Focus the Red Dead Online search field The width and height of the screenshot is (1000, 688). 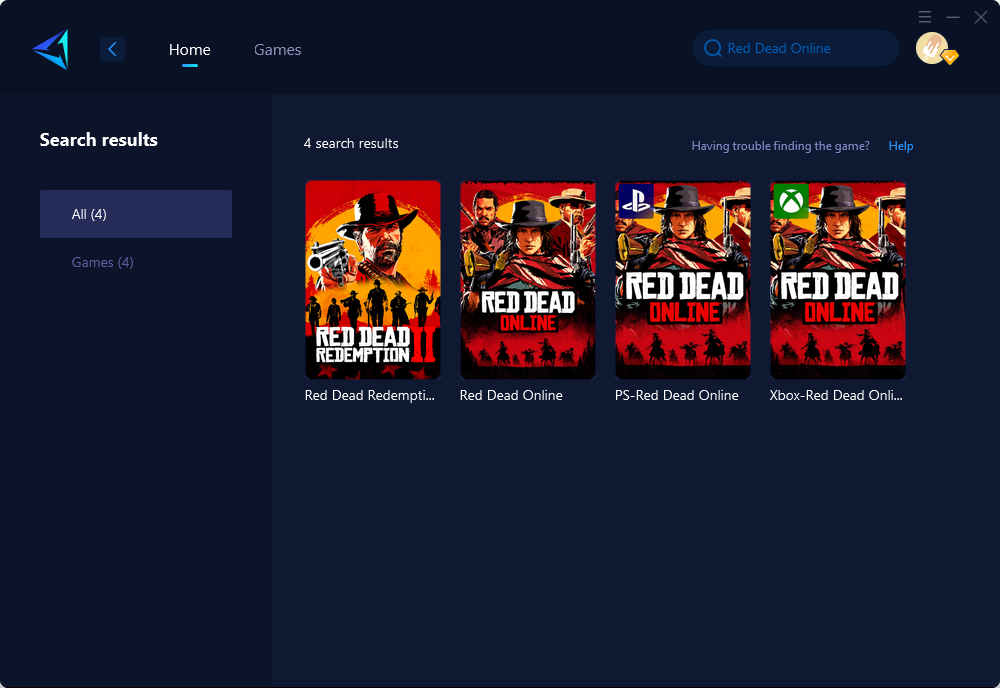pyautogui.click(x=795, y=48)
